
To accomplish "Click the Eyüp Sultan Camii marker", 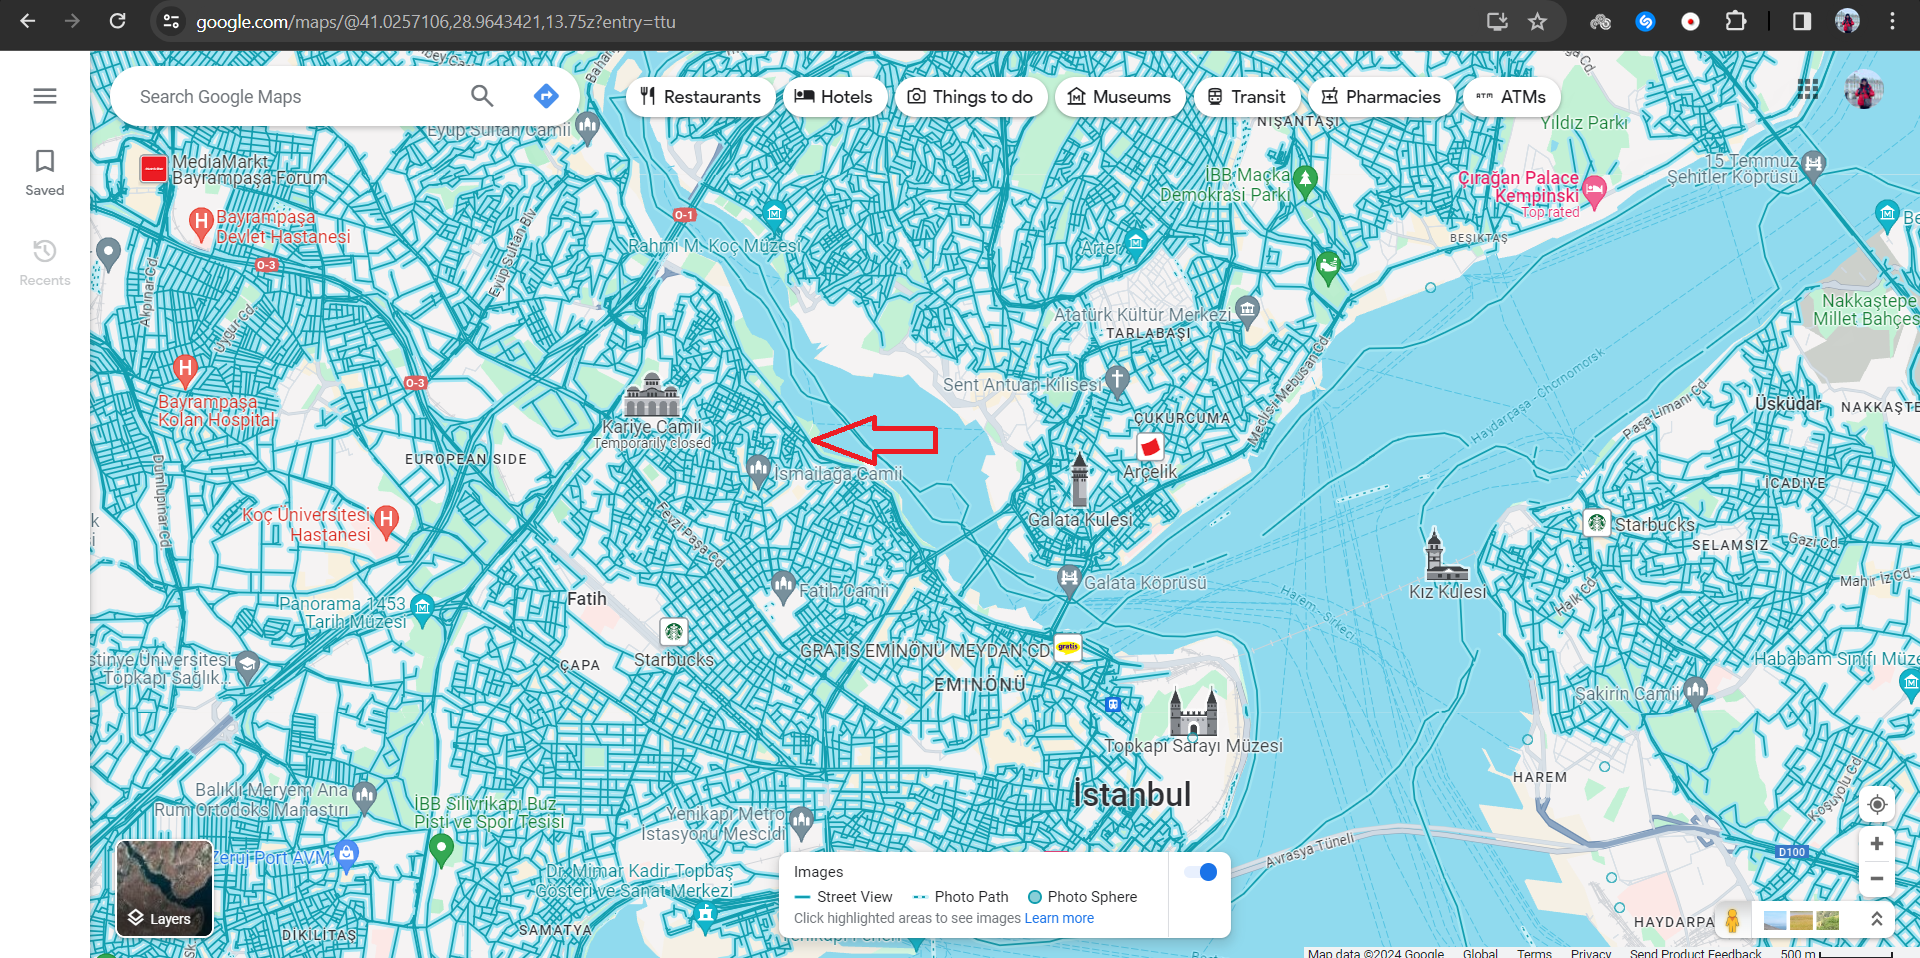I will (588, 127).
